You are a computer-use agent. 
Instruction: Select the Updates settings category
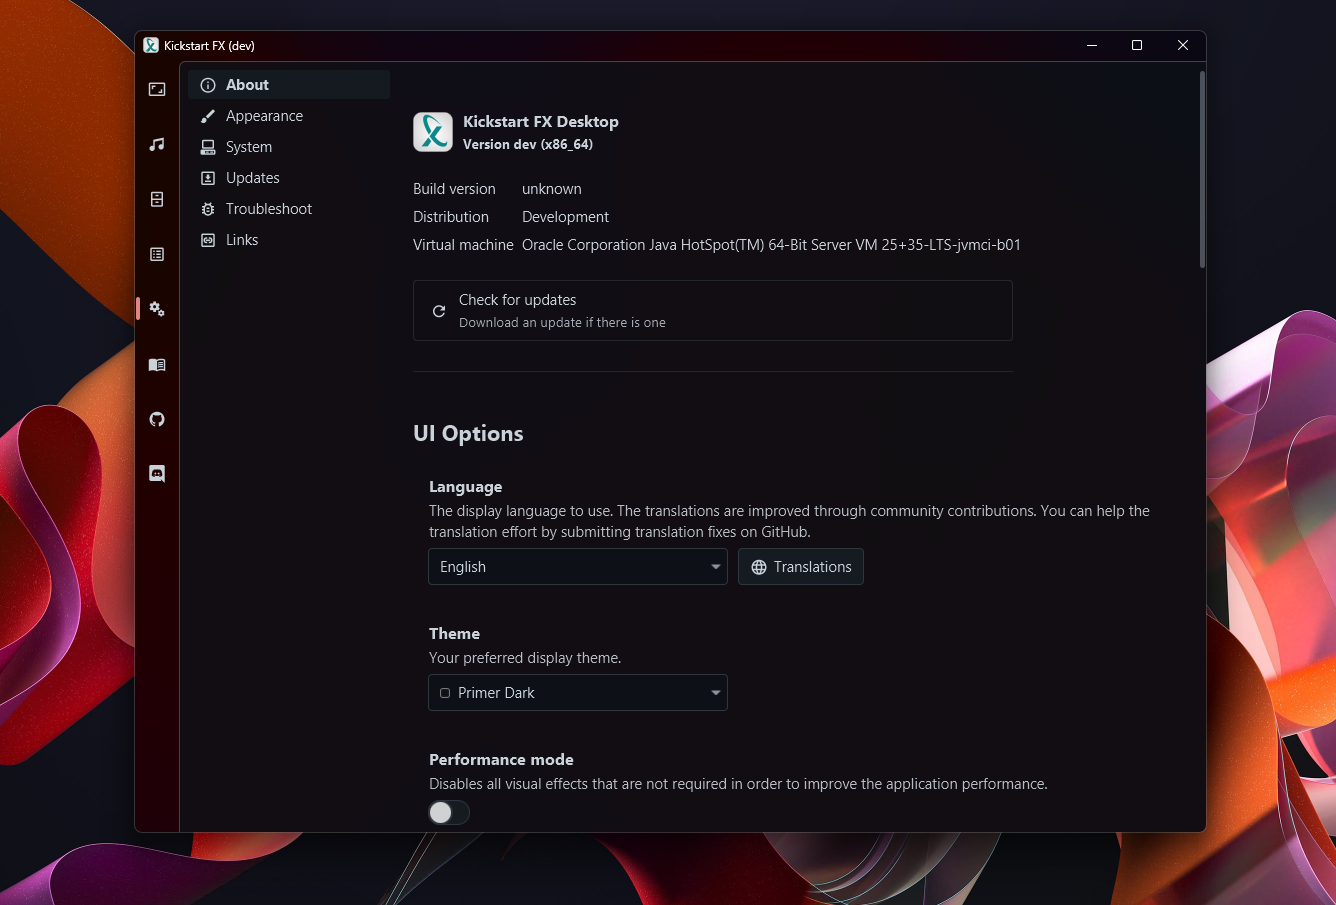(289, 178)
